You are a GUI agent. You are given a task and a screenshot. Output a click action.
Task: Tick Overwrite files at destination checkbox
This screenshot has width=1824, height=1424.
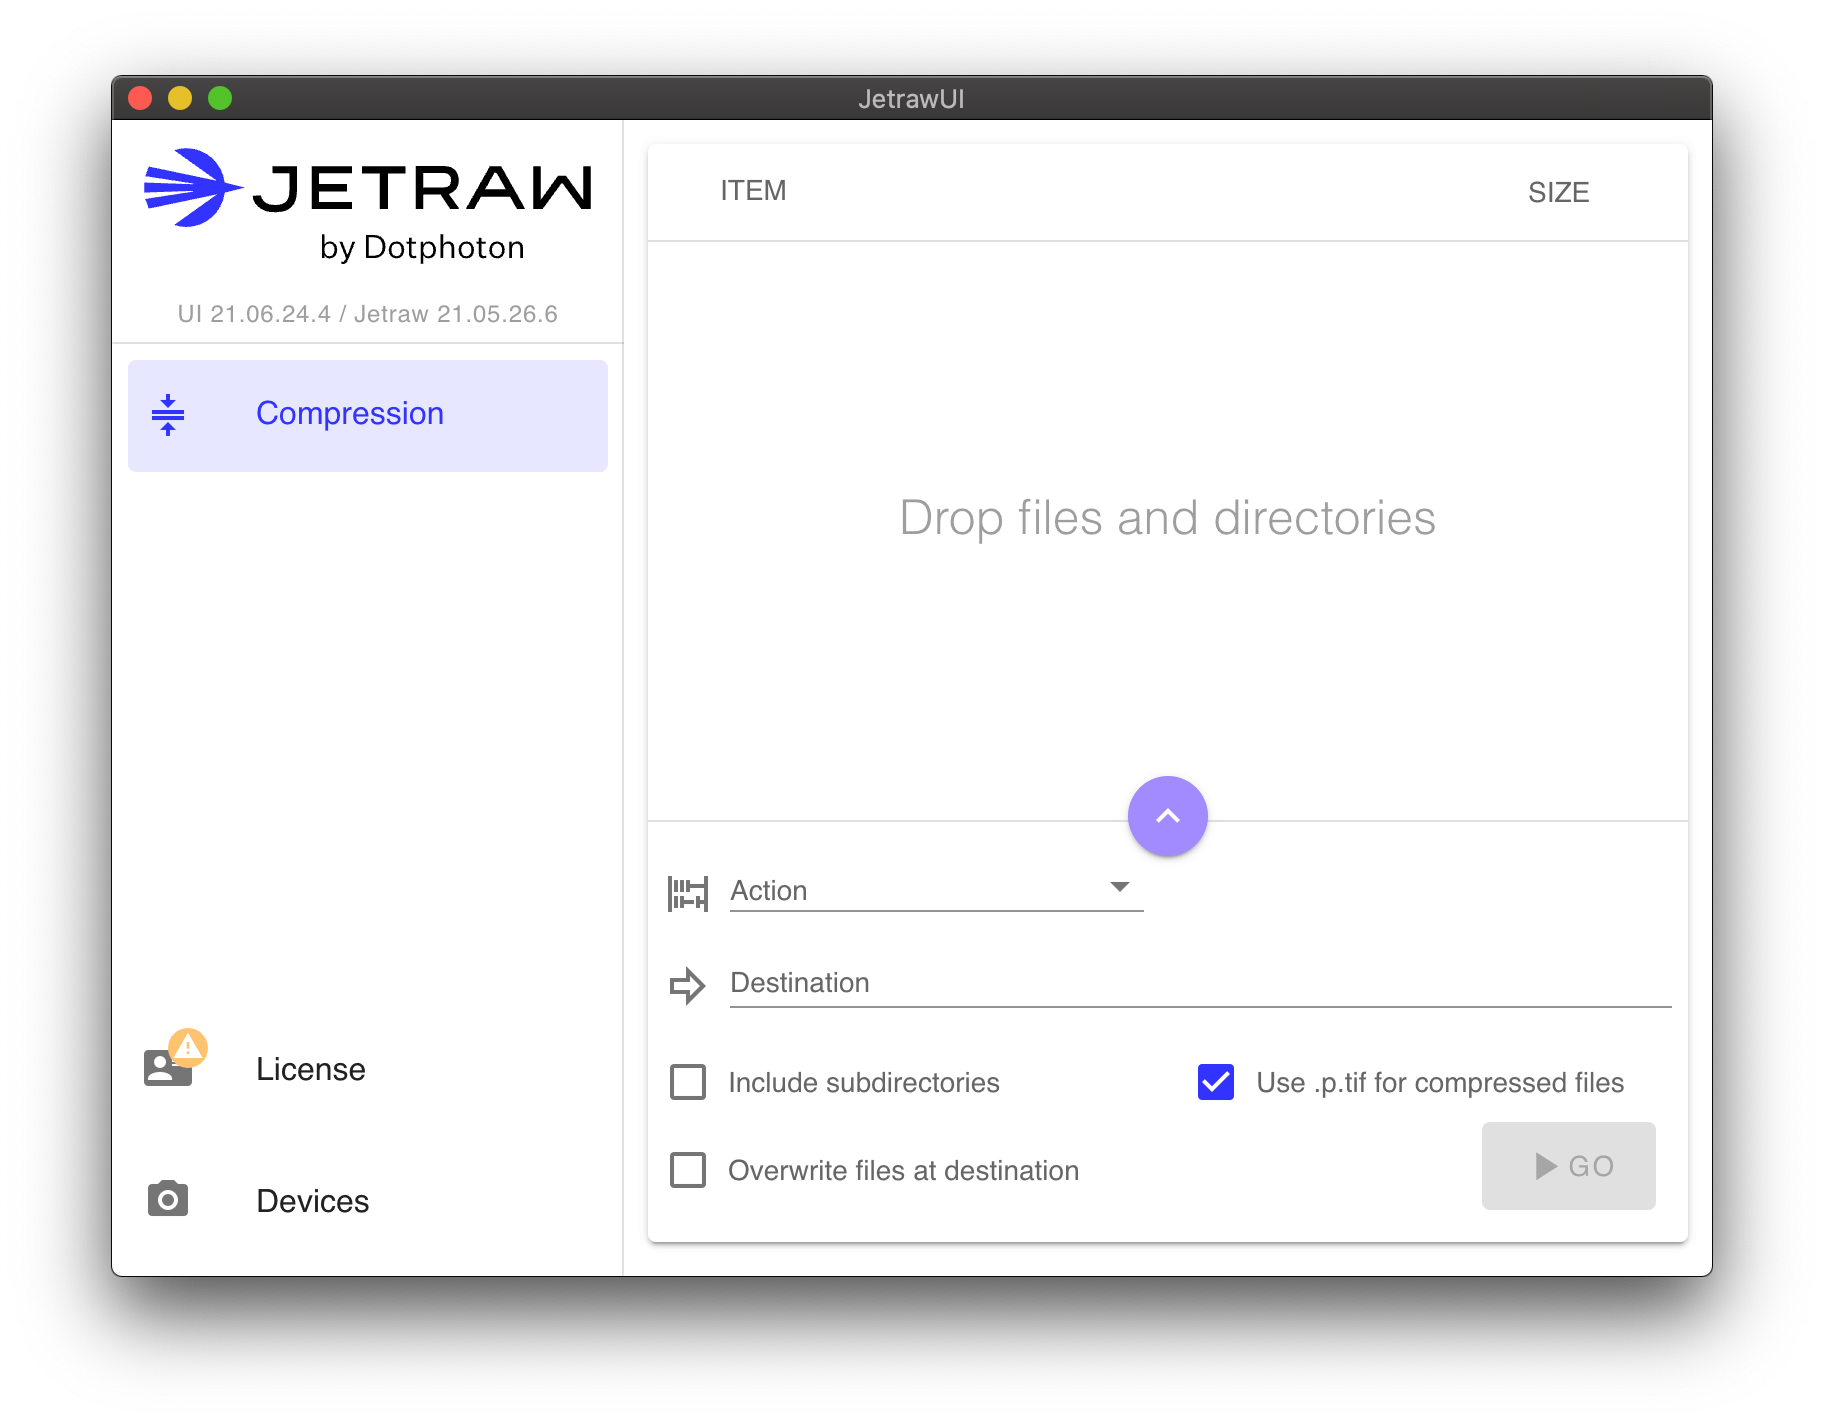click(x=688, y=1170)
